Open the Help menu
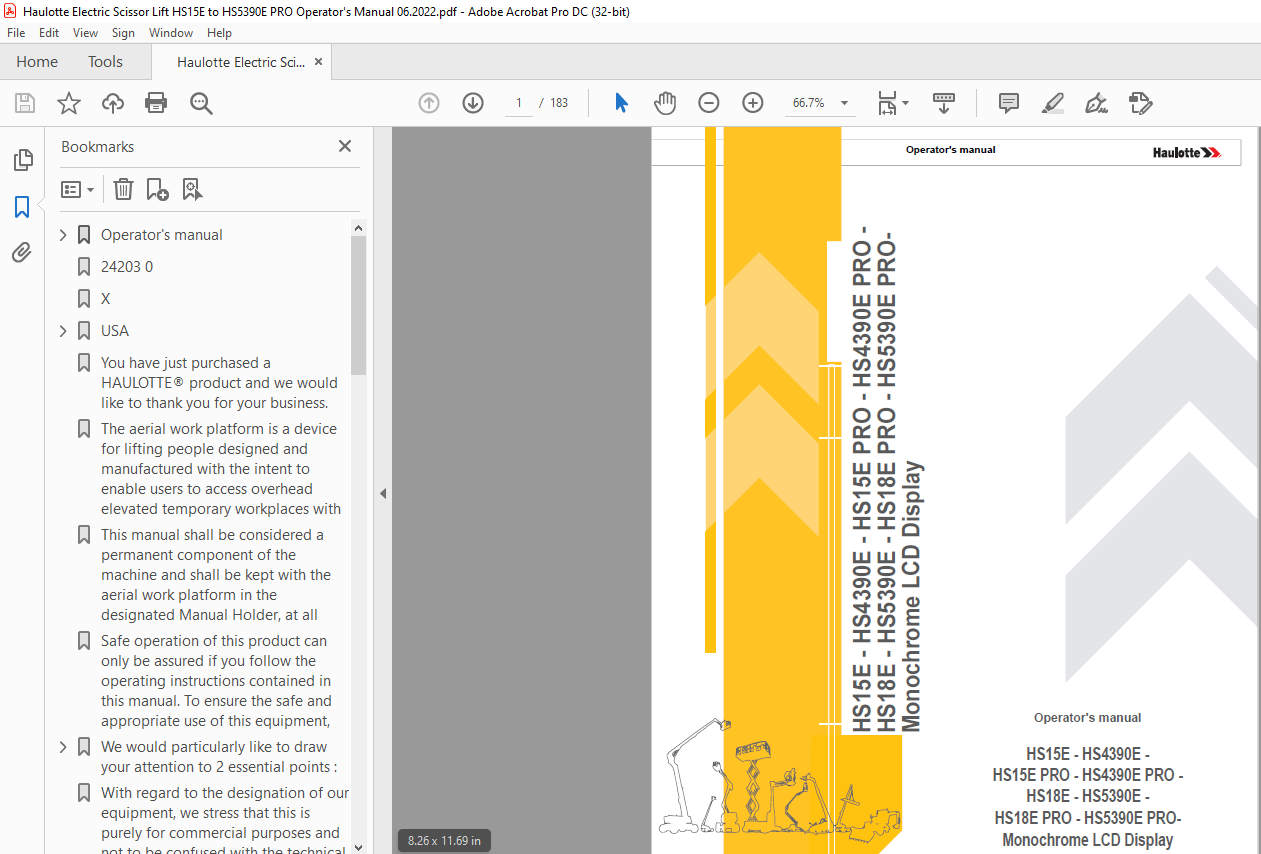Viewport: 1261px width, 854px height. [219, 33]
